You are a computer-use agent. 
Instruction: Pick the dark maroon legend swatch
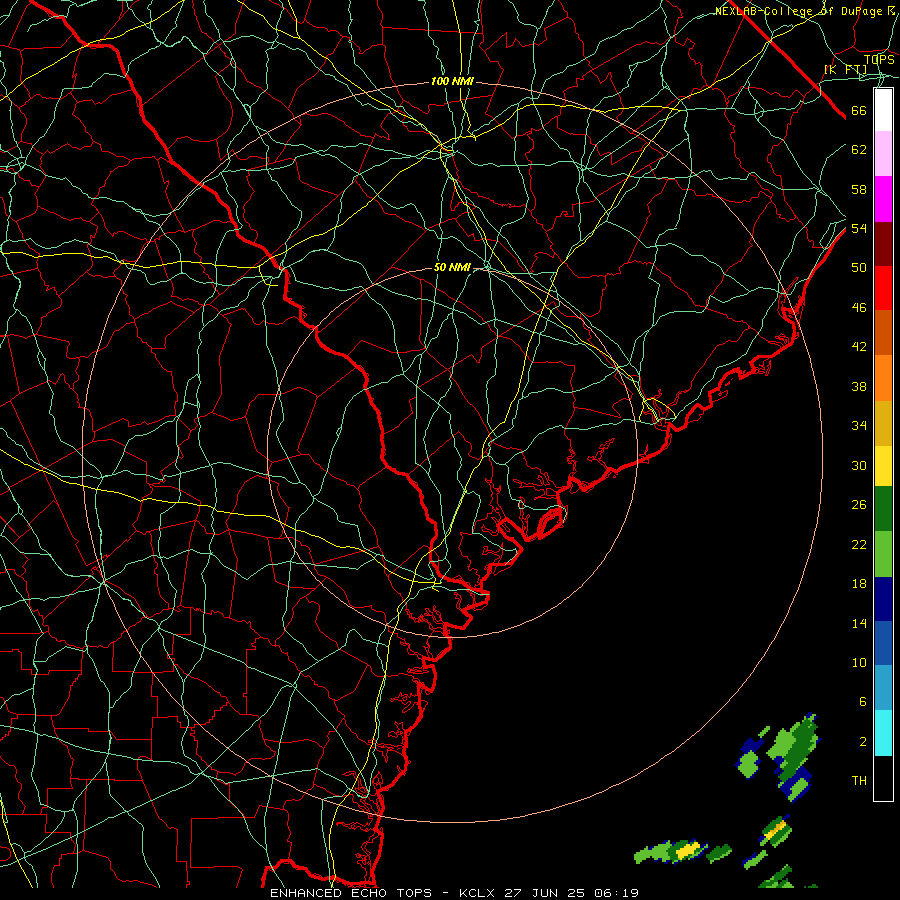pos(883,244)
